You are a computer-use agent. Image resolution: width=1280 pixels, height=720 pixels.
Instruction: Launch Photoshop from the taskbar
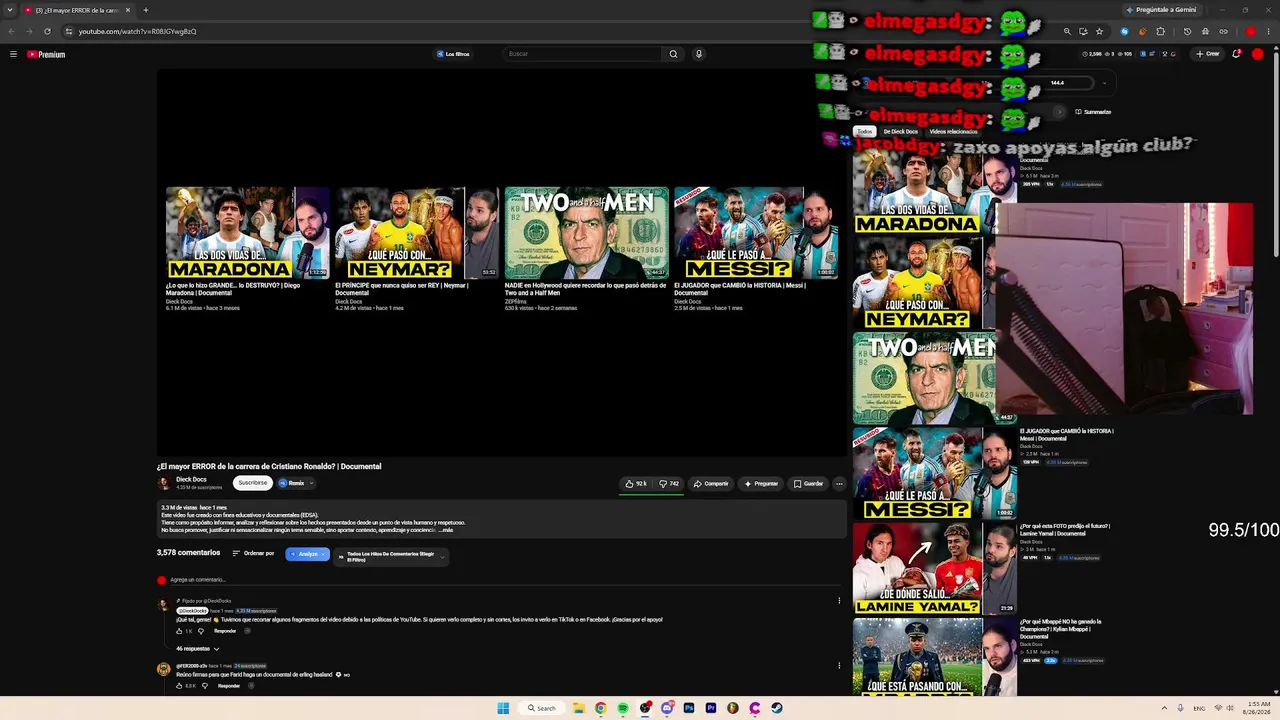[x=689, y=708]
